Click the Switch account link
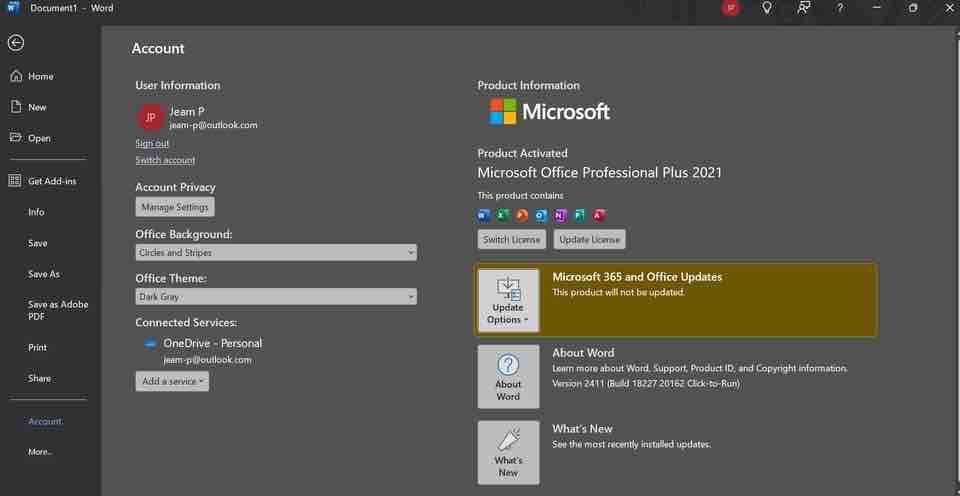The width and height of the screenshot is (960, 496). [165, 160]
